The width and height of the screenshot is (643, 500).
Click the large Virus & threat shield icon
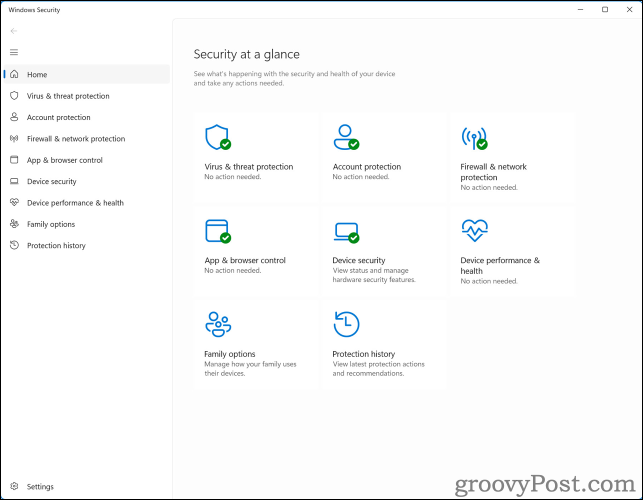[218, 137]
